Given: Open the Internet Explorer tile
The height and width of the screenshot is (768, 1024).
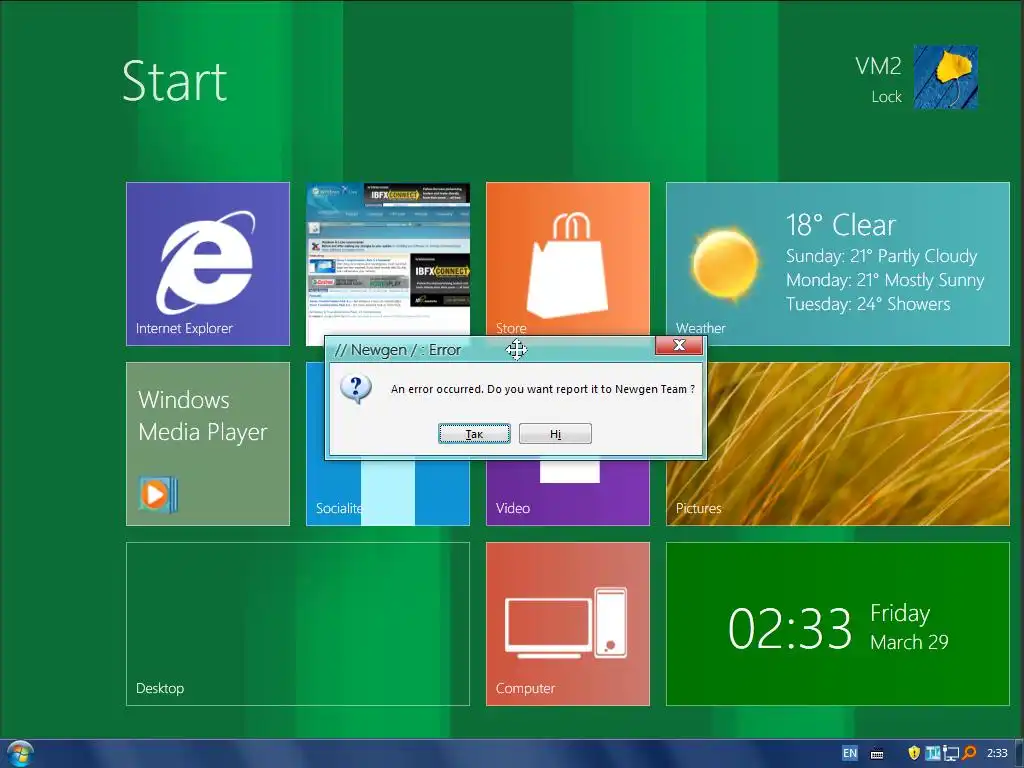Looking at the screenshot, I should click(x=208, y=264).
